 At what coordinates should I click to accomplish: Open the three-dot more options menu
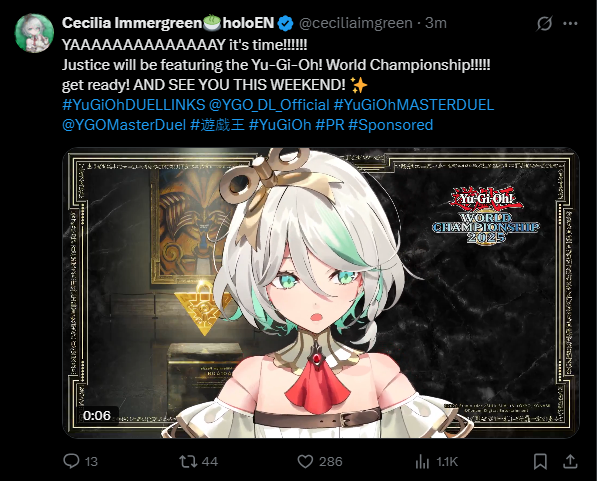click(570, 24)
